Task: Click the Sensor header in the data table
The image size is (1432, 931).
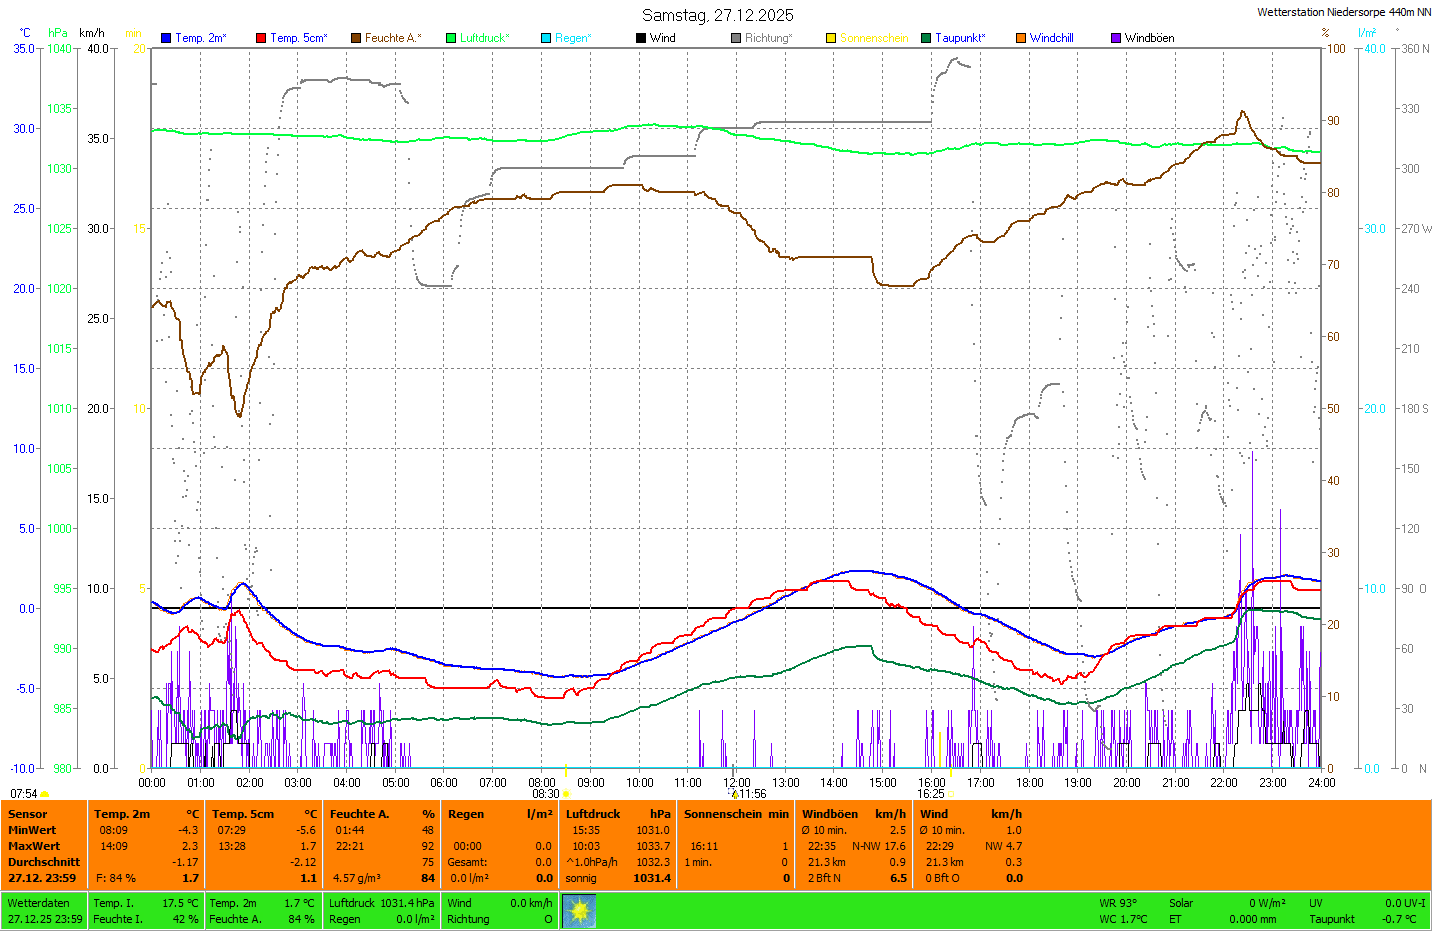Action: pos(28,814)
